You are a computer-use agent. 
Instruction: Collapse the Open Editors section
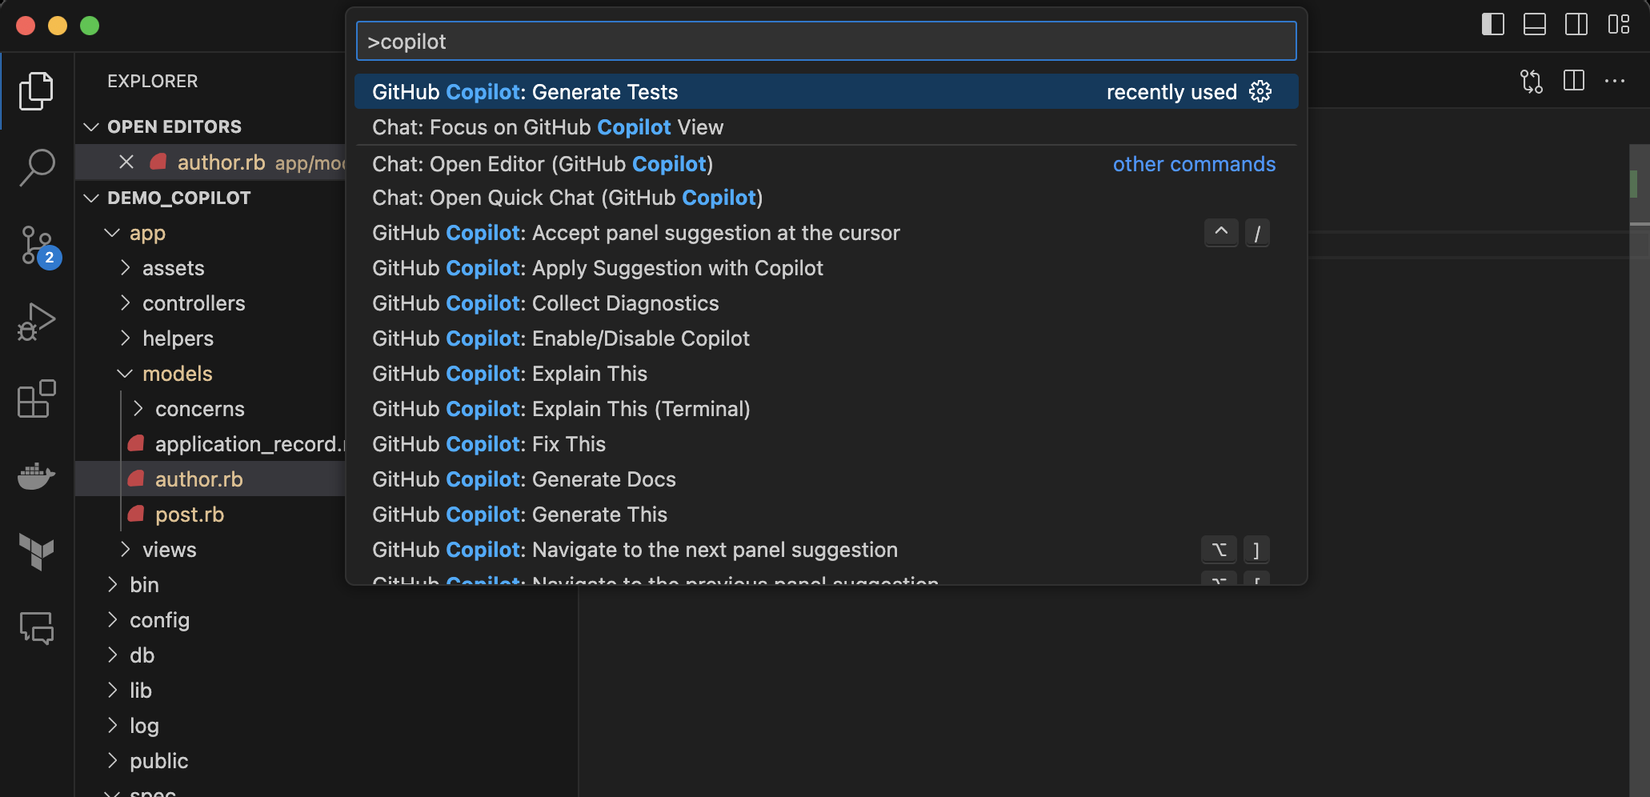tap(92, 127)
